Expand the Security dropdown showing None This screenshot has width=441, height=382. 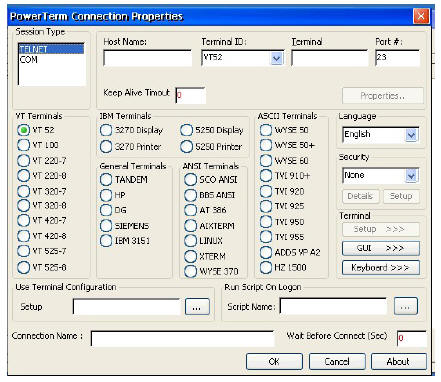tap(411, 176)
